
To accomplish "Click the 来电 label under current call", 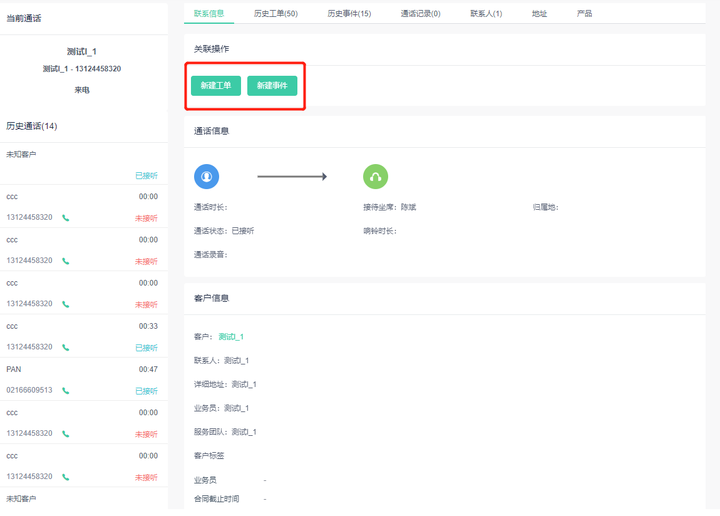I will 82,90.
